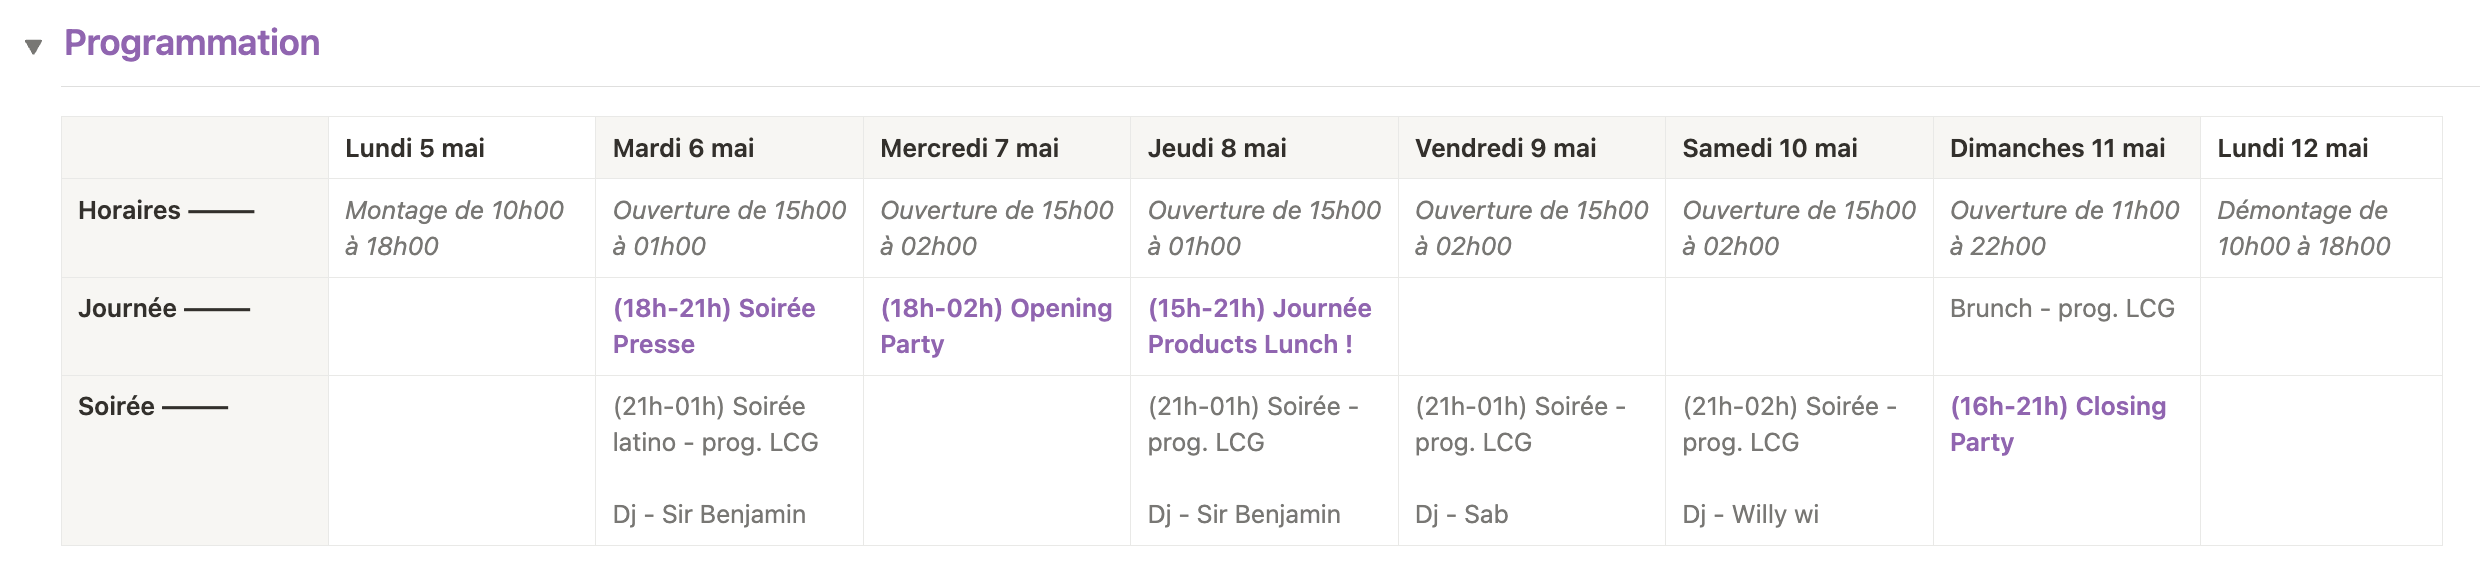Click the Closing Party purple text
This screenshot has width=2480, height=574.
[x=2058, y=424]
